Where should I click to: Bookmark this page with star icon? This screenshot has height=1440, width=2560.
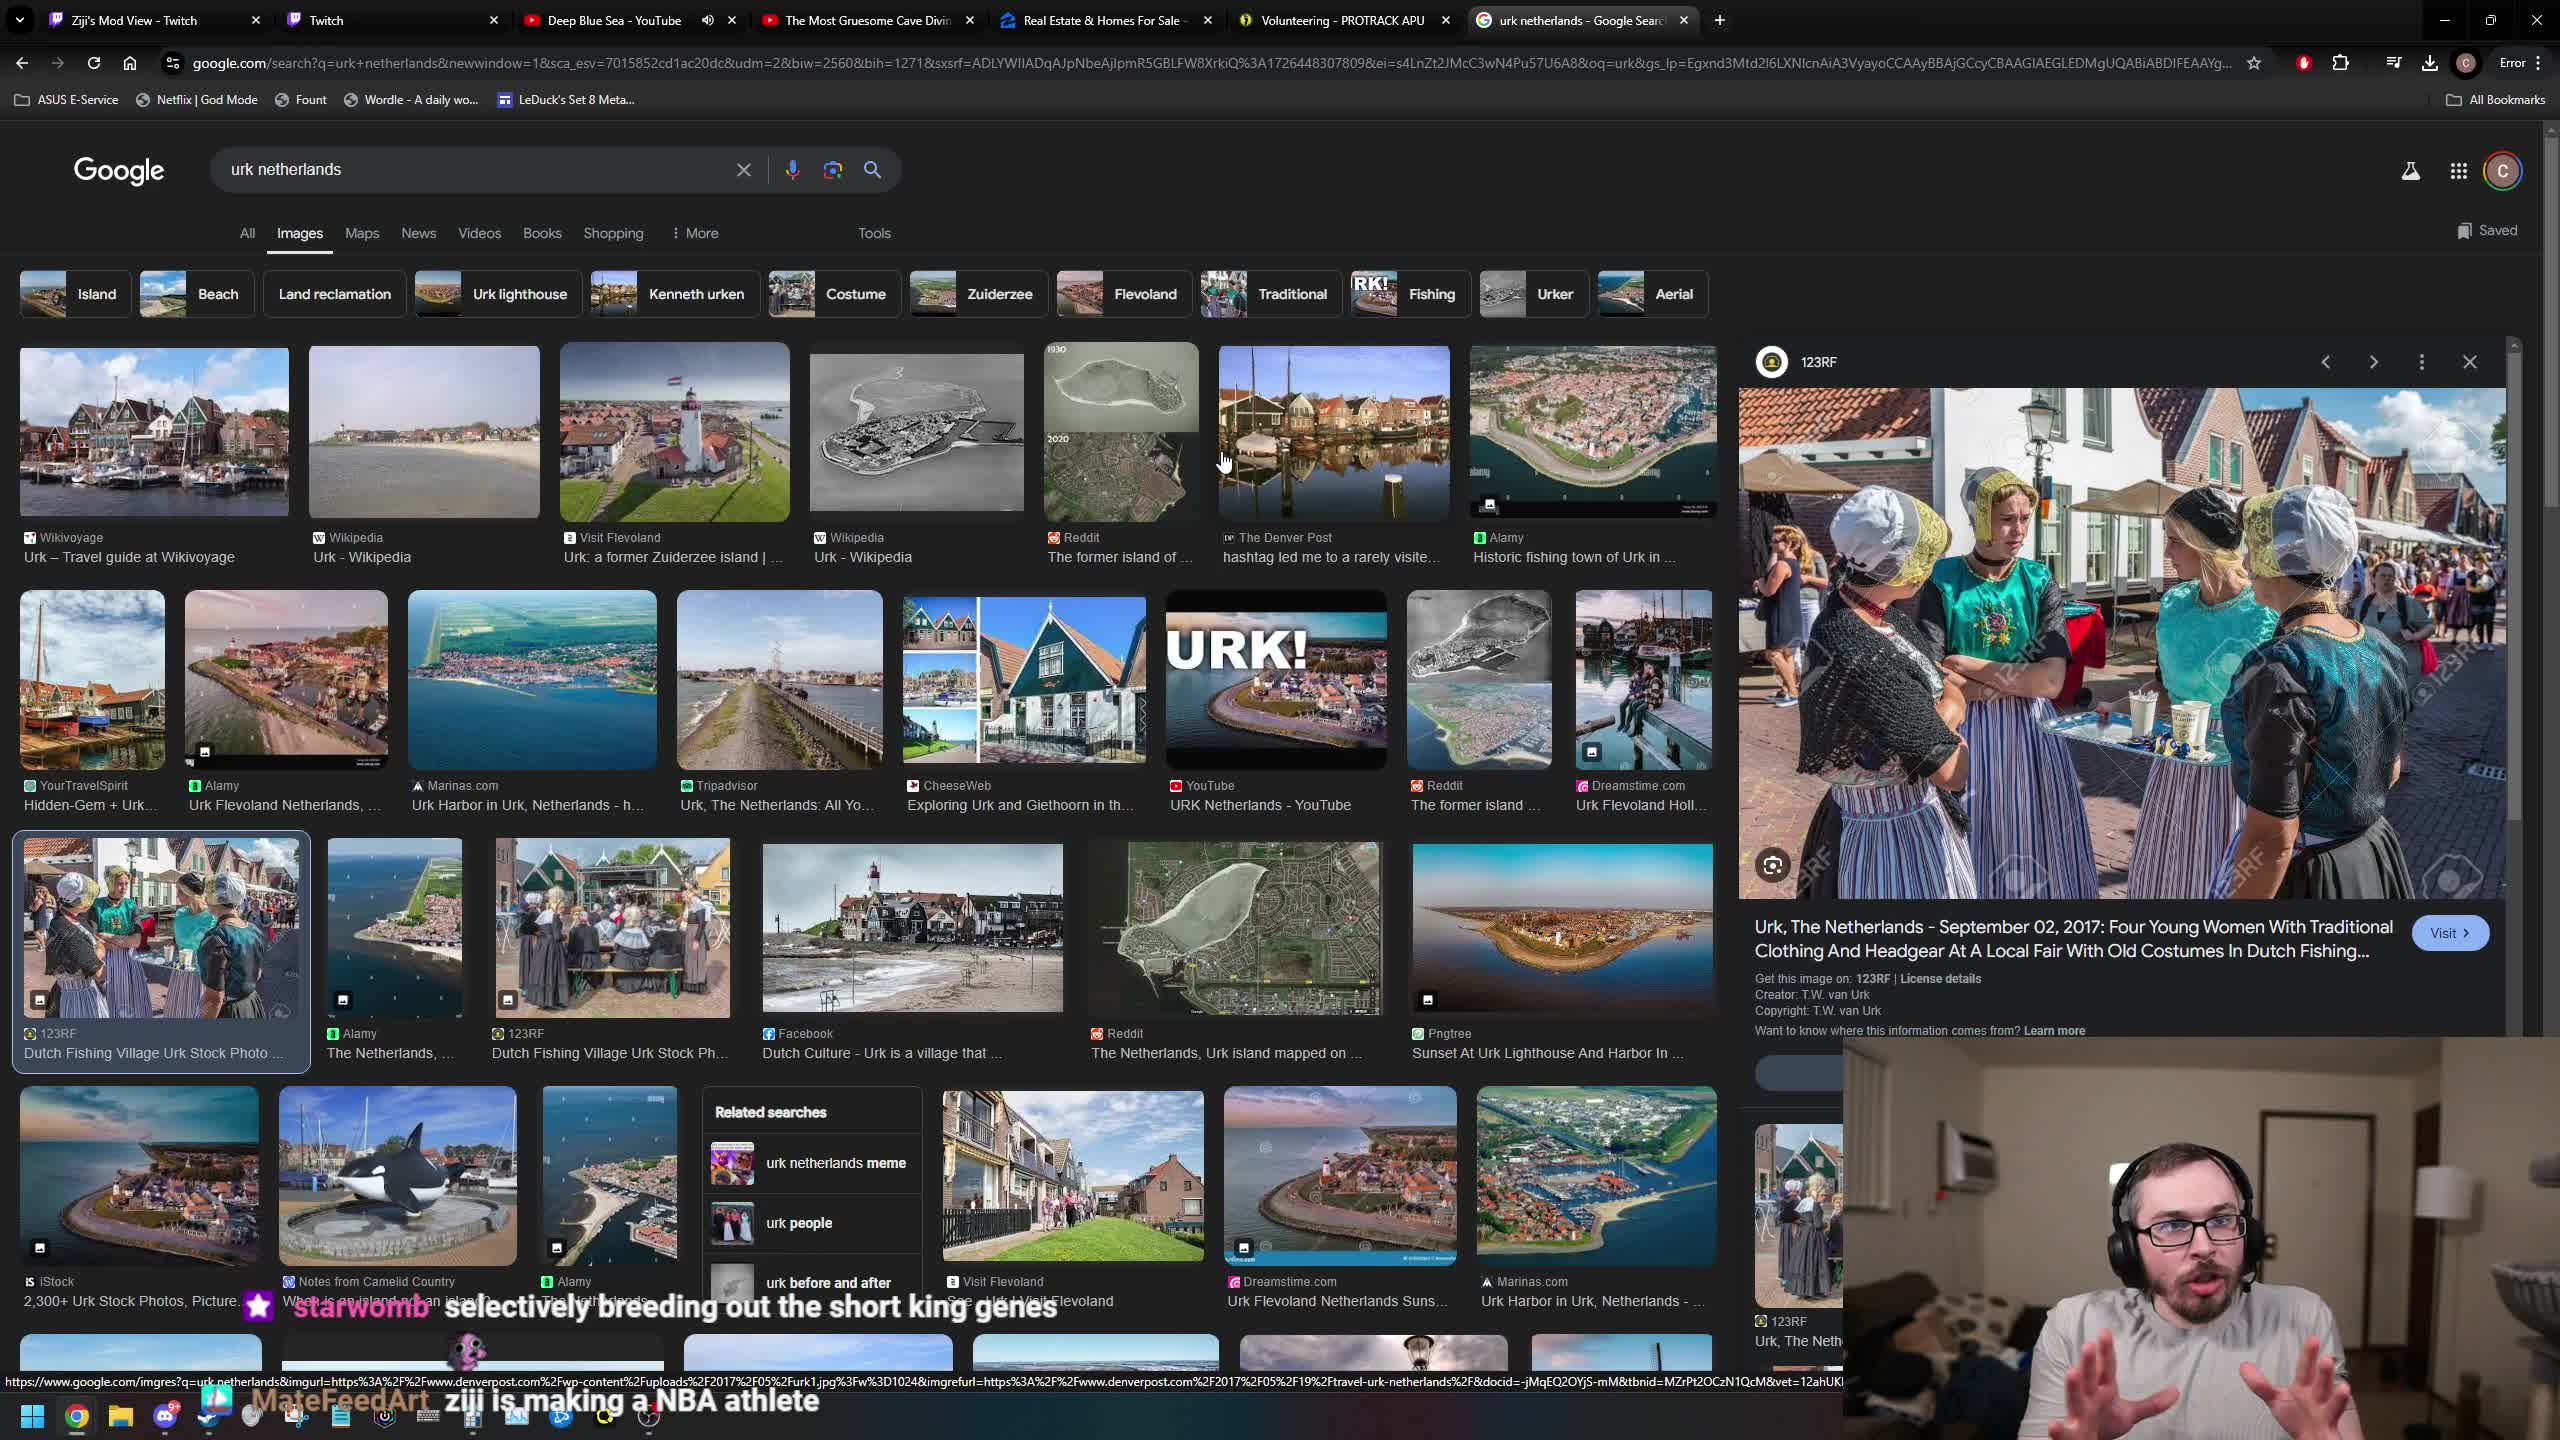2254,63
